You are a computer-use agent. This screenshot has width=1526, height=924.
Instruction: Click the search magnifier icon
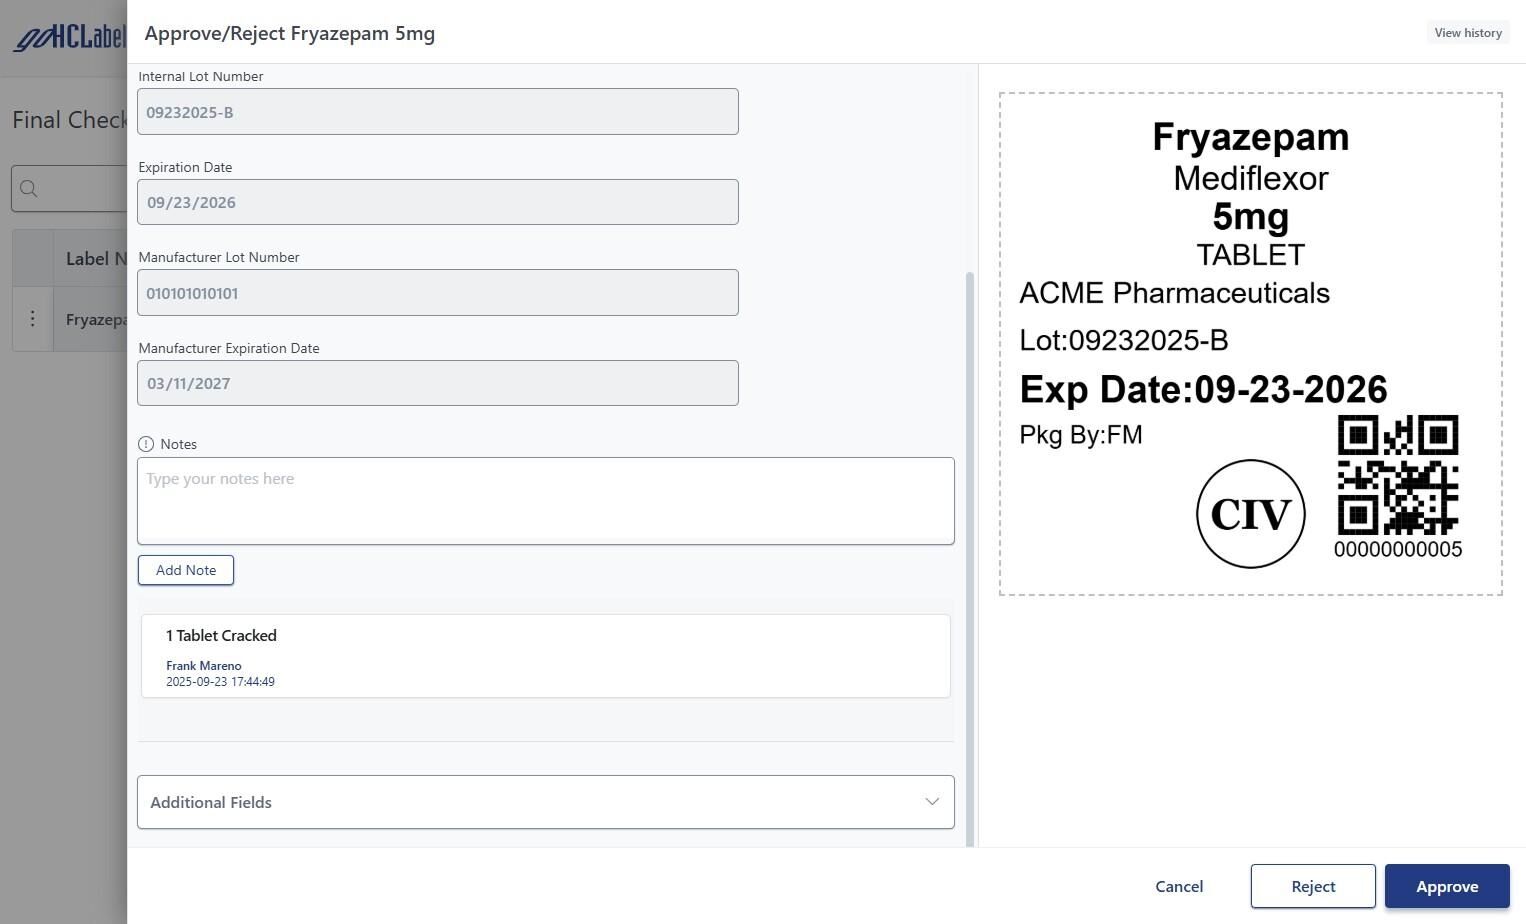pyautogui.click(x=29, y=189)
